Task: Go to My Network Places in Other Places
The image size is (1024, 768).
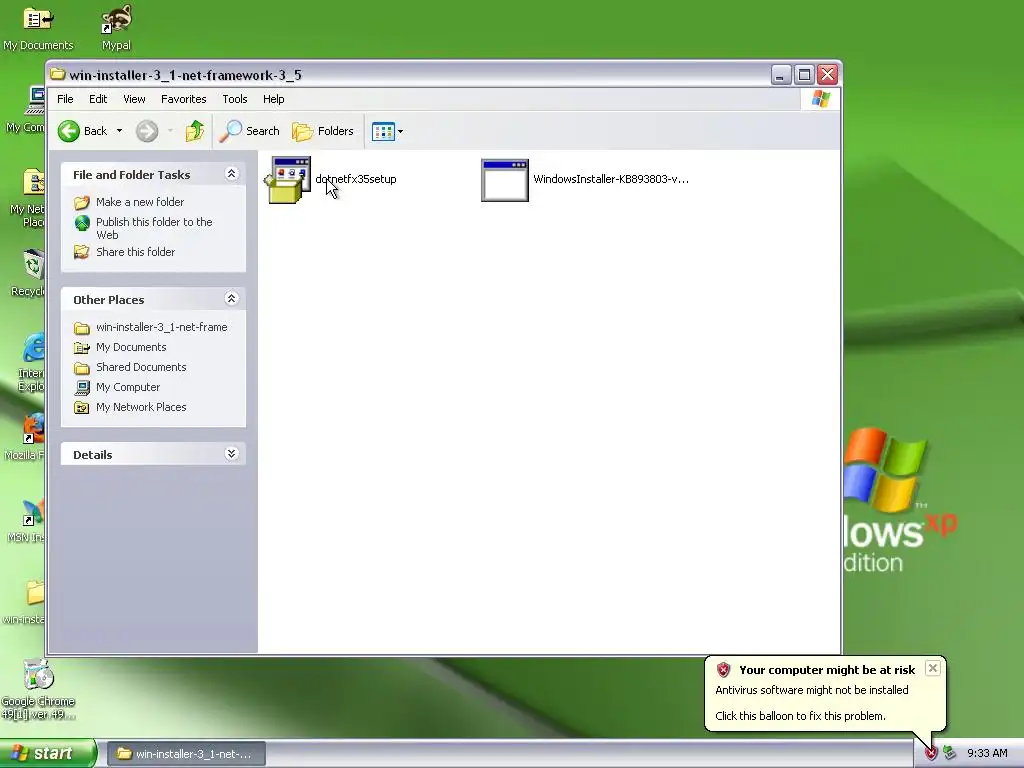Action: click(x=141, y=407)
